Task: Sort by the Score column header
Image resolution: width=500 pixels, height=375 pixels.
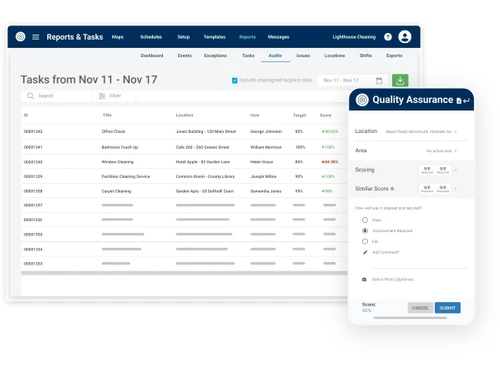Action: (x=326, y=115)
